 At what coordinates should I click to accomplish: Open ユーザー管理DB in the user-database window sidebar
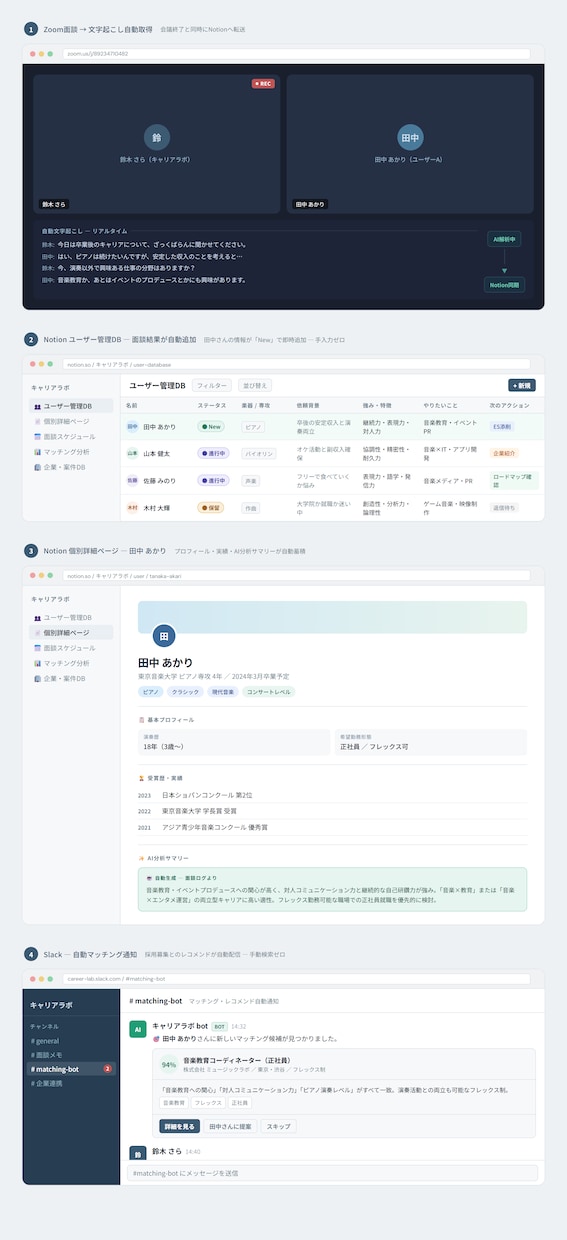click(x=70, y=406)
